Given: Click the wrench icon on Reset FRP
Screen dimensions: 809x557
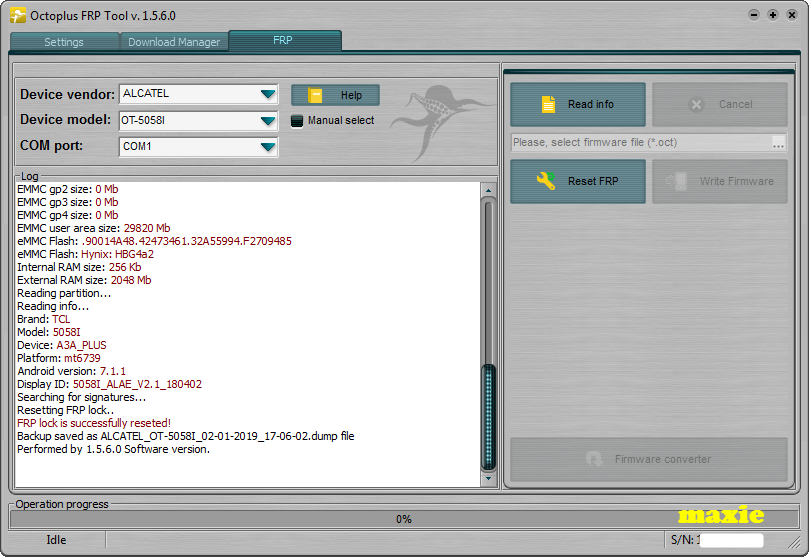Looking at the screenshot, I should (546, 181).
